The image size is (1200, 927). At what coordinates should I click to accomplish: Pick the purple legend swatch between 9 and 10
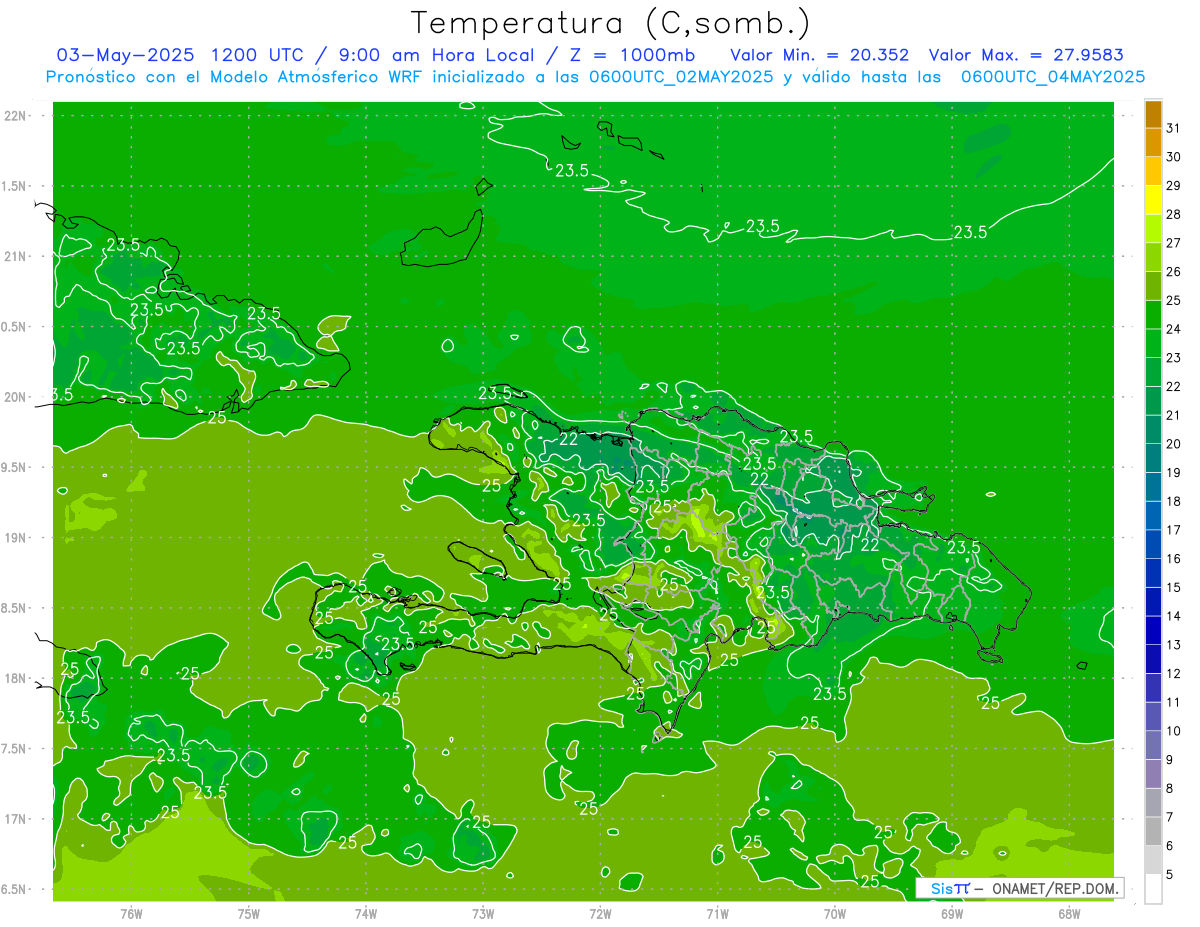[1153, 745]
